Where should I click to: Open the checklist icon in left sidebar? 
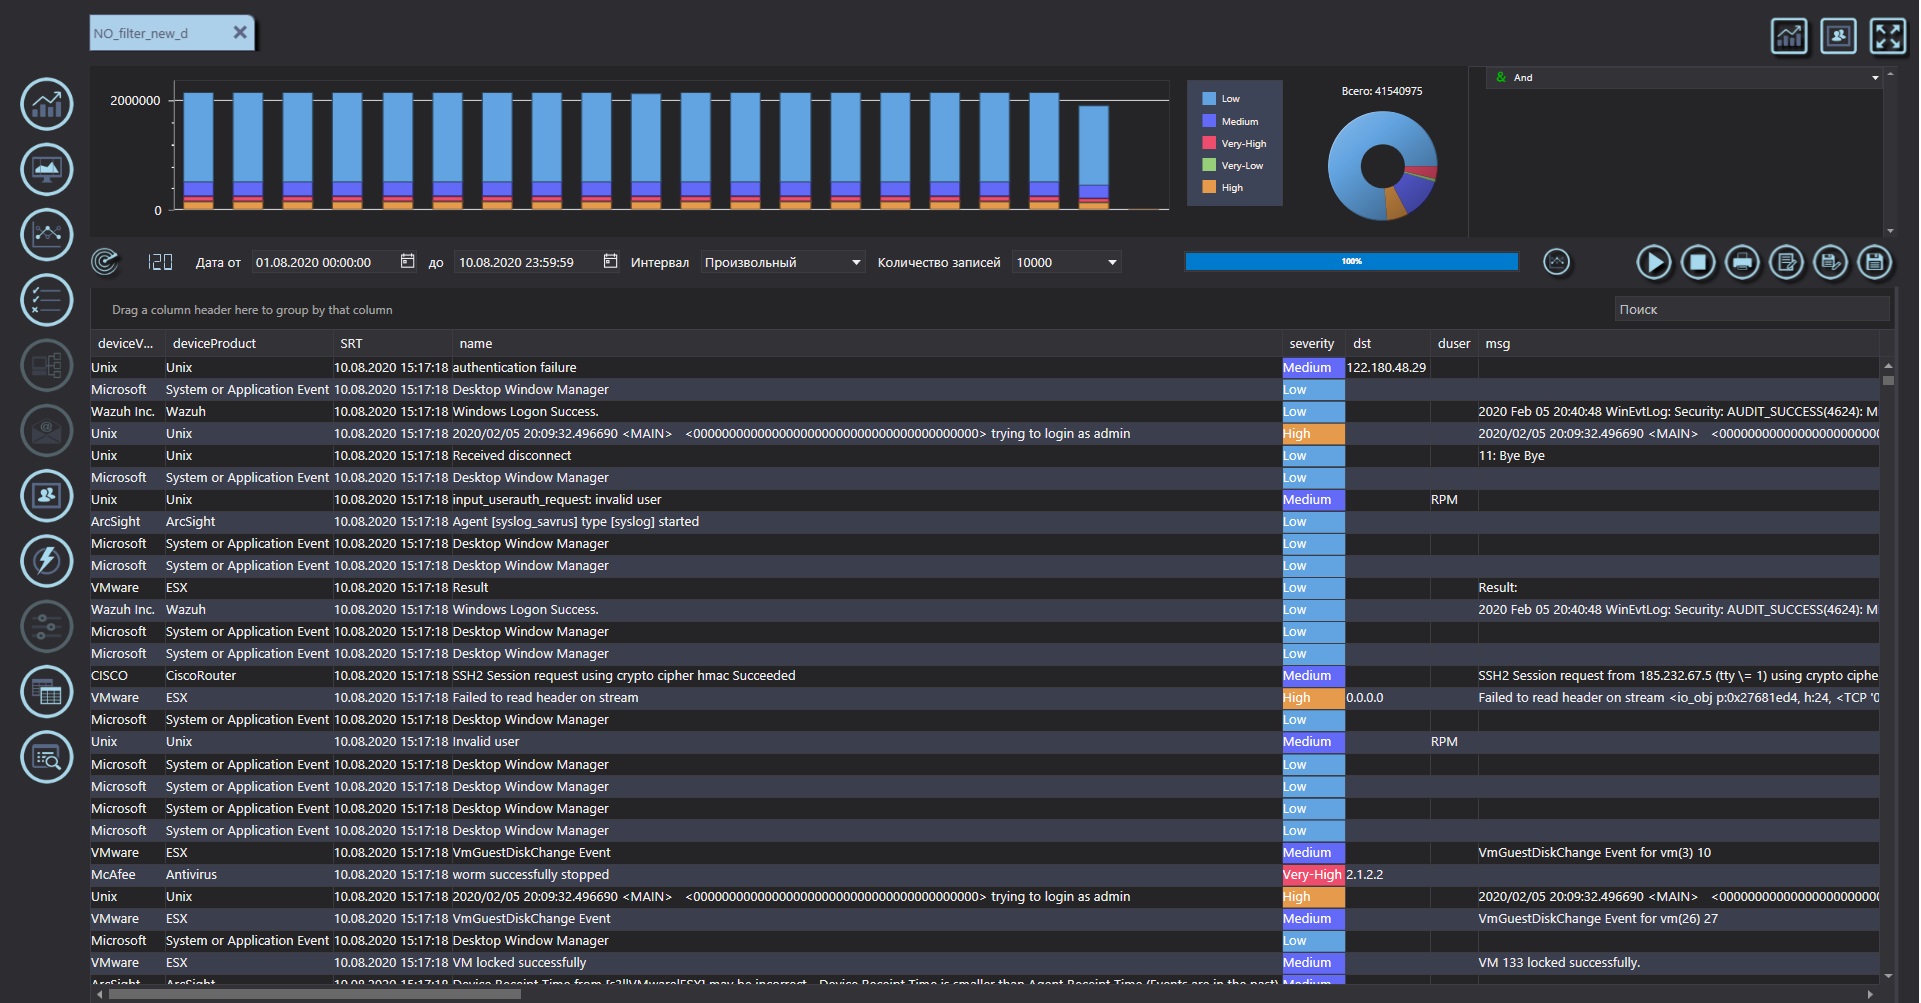coord(47,299)
